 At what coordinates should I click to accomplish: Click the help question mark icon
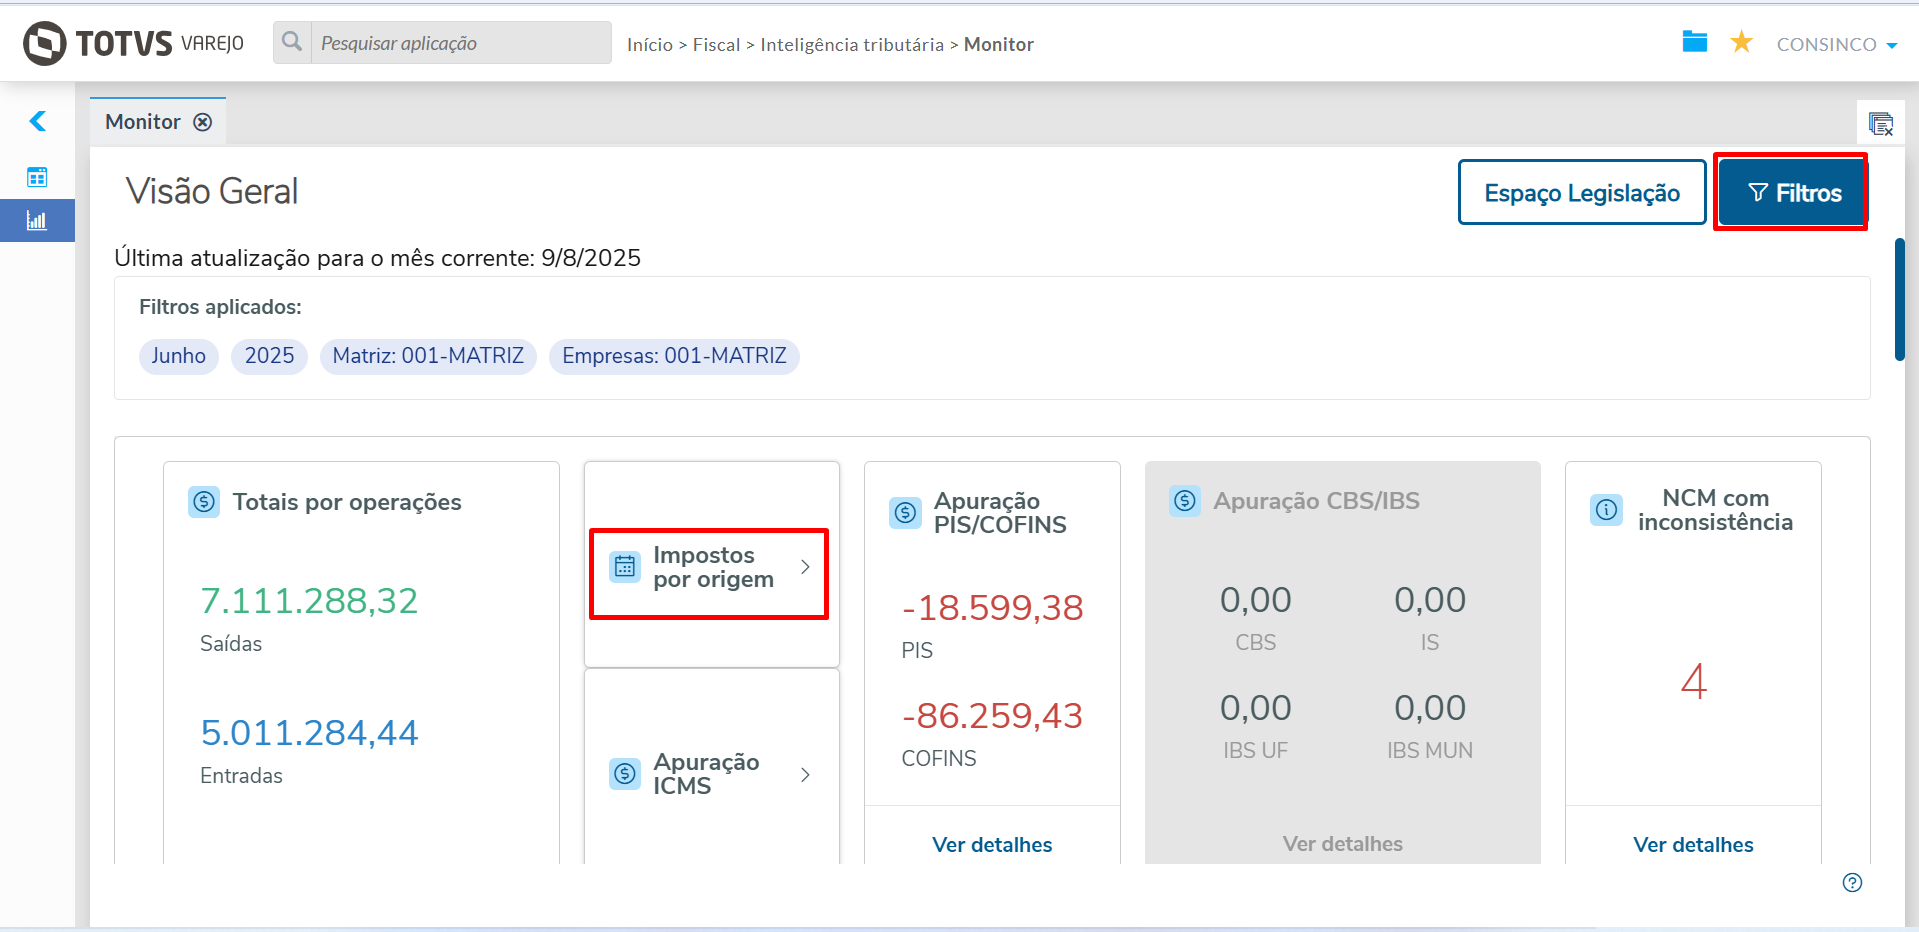point(1852,882)
